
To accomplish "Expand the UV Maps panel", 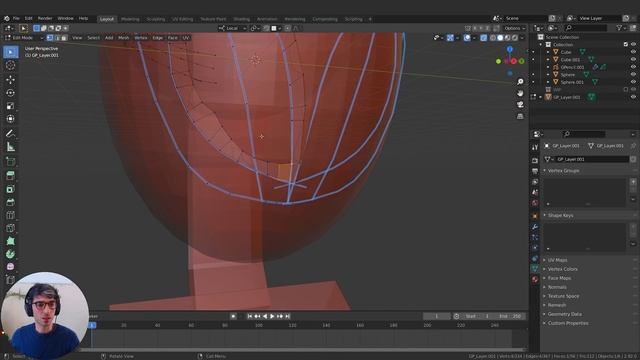I will click(x=558, y=260).
